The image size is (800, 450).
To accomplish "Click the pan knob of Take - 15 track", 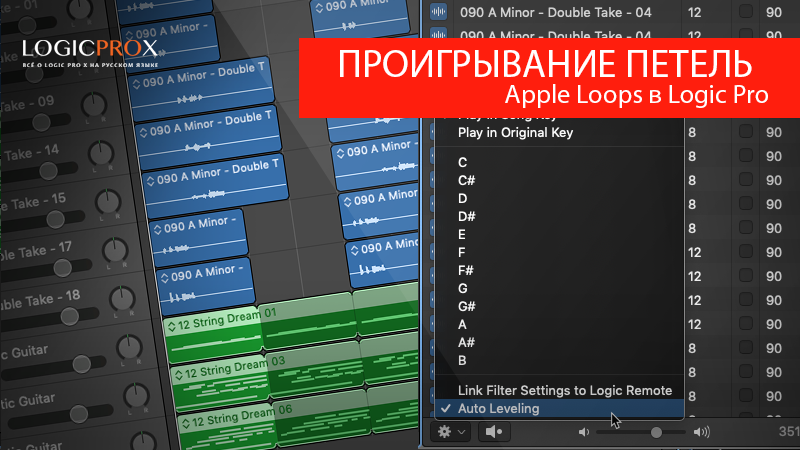I will coord(108,202).
